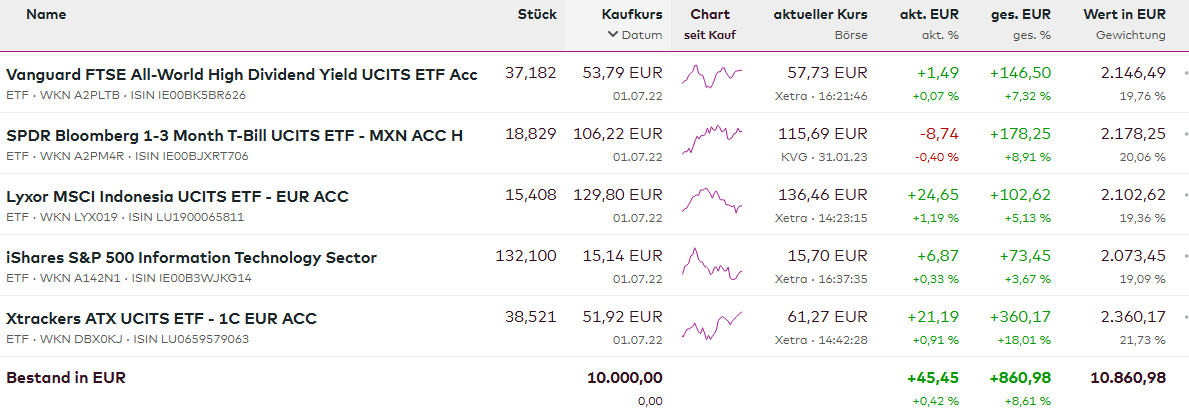The height and width of the screenshot is (415, 1189).
Task: Click the Lyxor MSCI Indonesia mini chart
Action: click(x=712, y=199)
